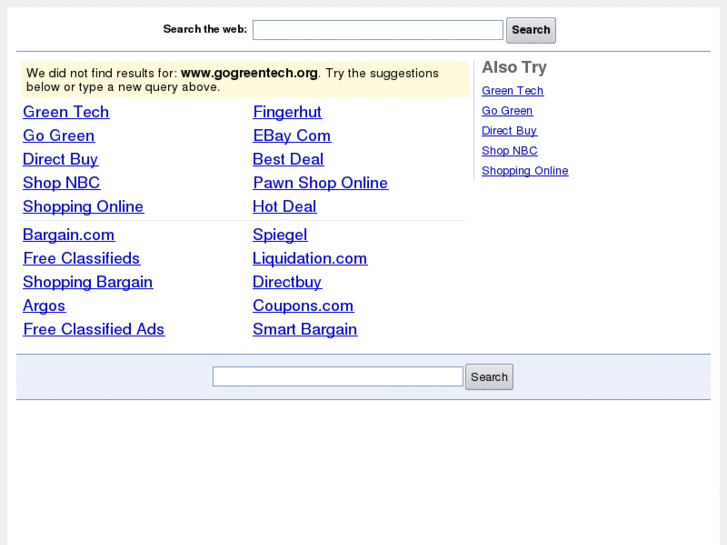Open the Coupons.com link
The height and width of the screenshot is (545, 727).
[x=303, y=306]
